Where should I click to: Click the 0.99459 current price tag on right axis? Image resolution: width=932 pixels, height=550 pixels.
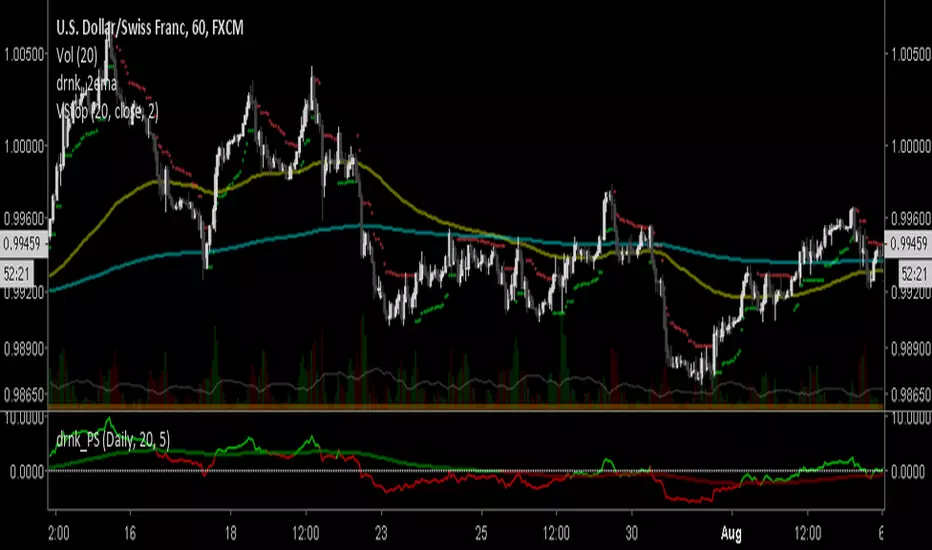pyautogui.click(x=908, y=243)
